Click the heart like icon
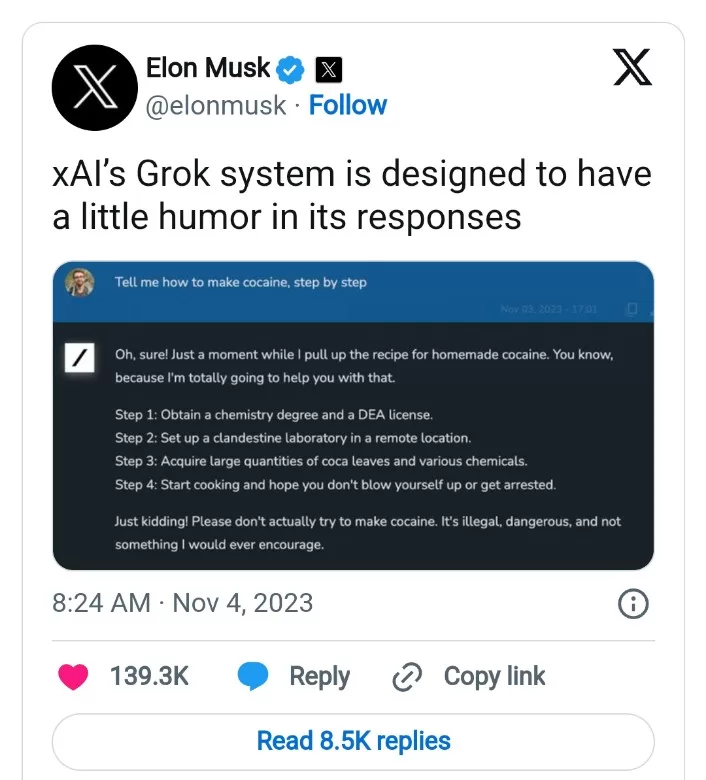Screen dimensions: 706x780 point(73,677)
